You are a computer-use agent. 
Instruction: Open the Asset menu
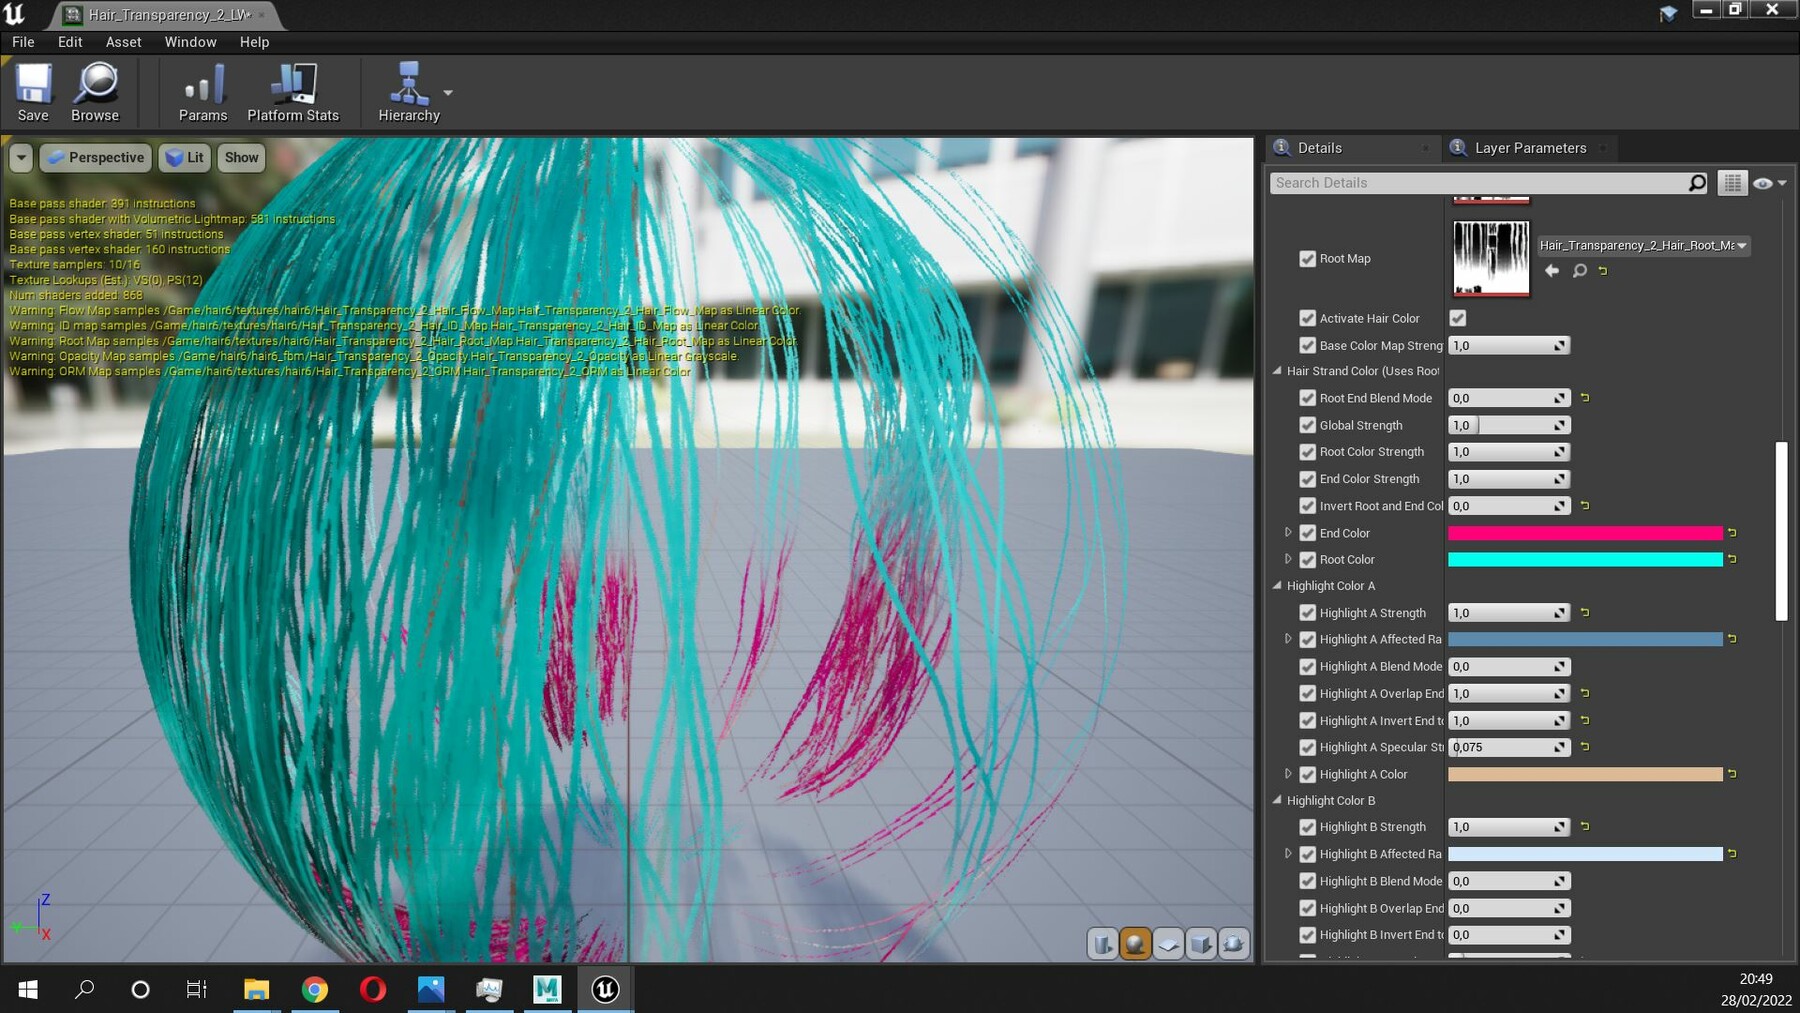point(123,42)
